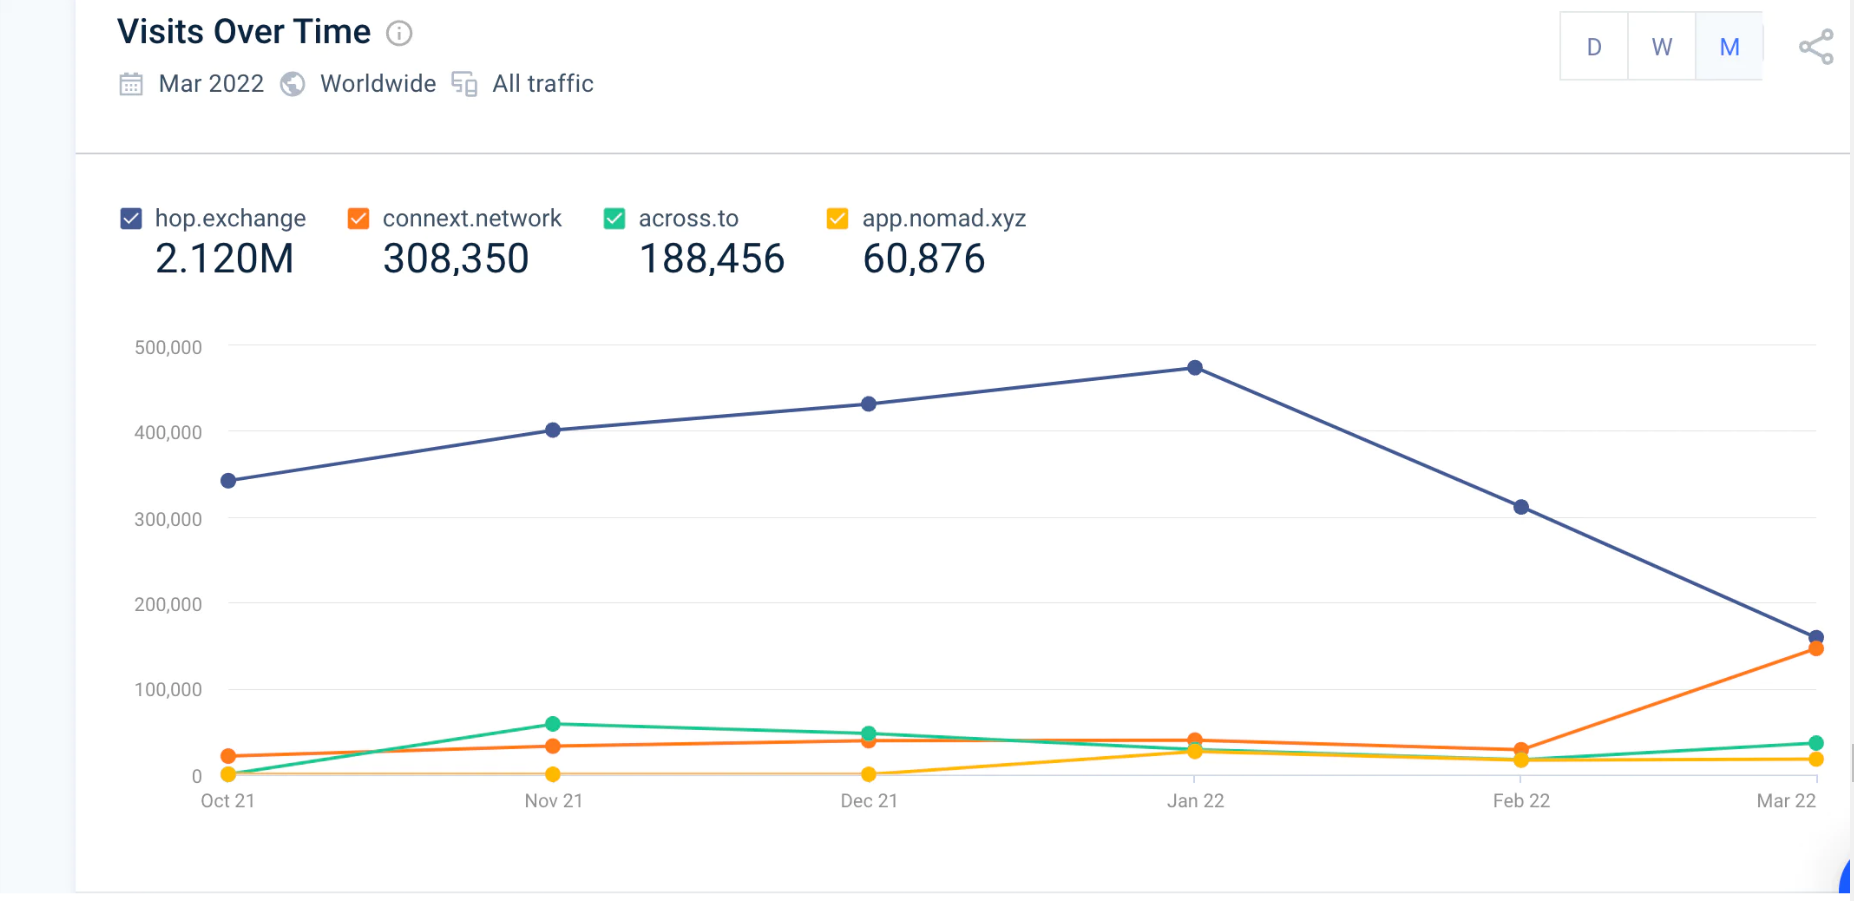Click connext.network data point at Oct 21
The width and height of the screenshot is (1854, 901).
(x=228, y=756)
